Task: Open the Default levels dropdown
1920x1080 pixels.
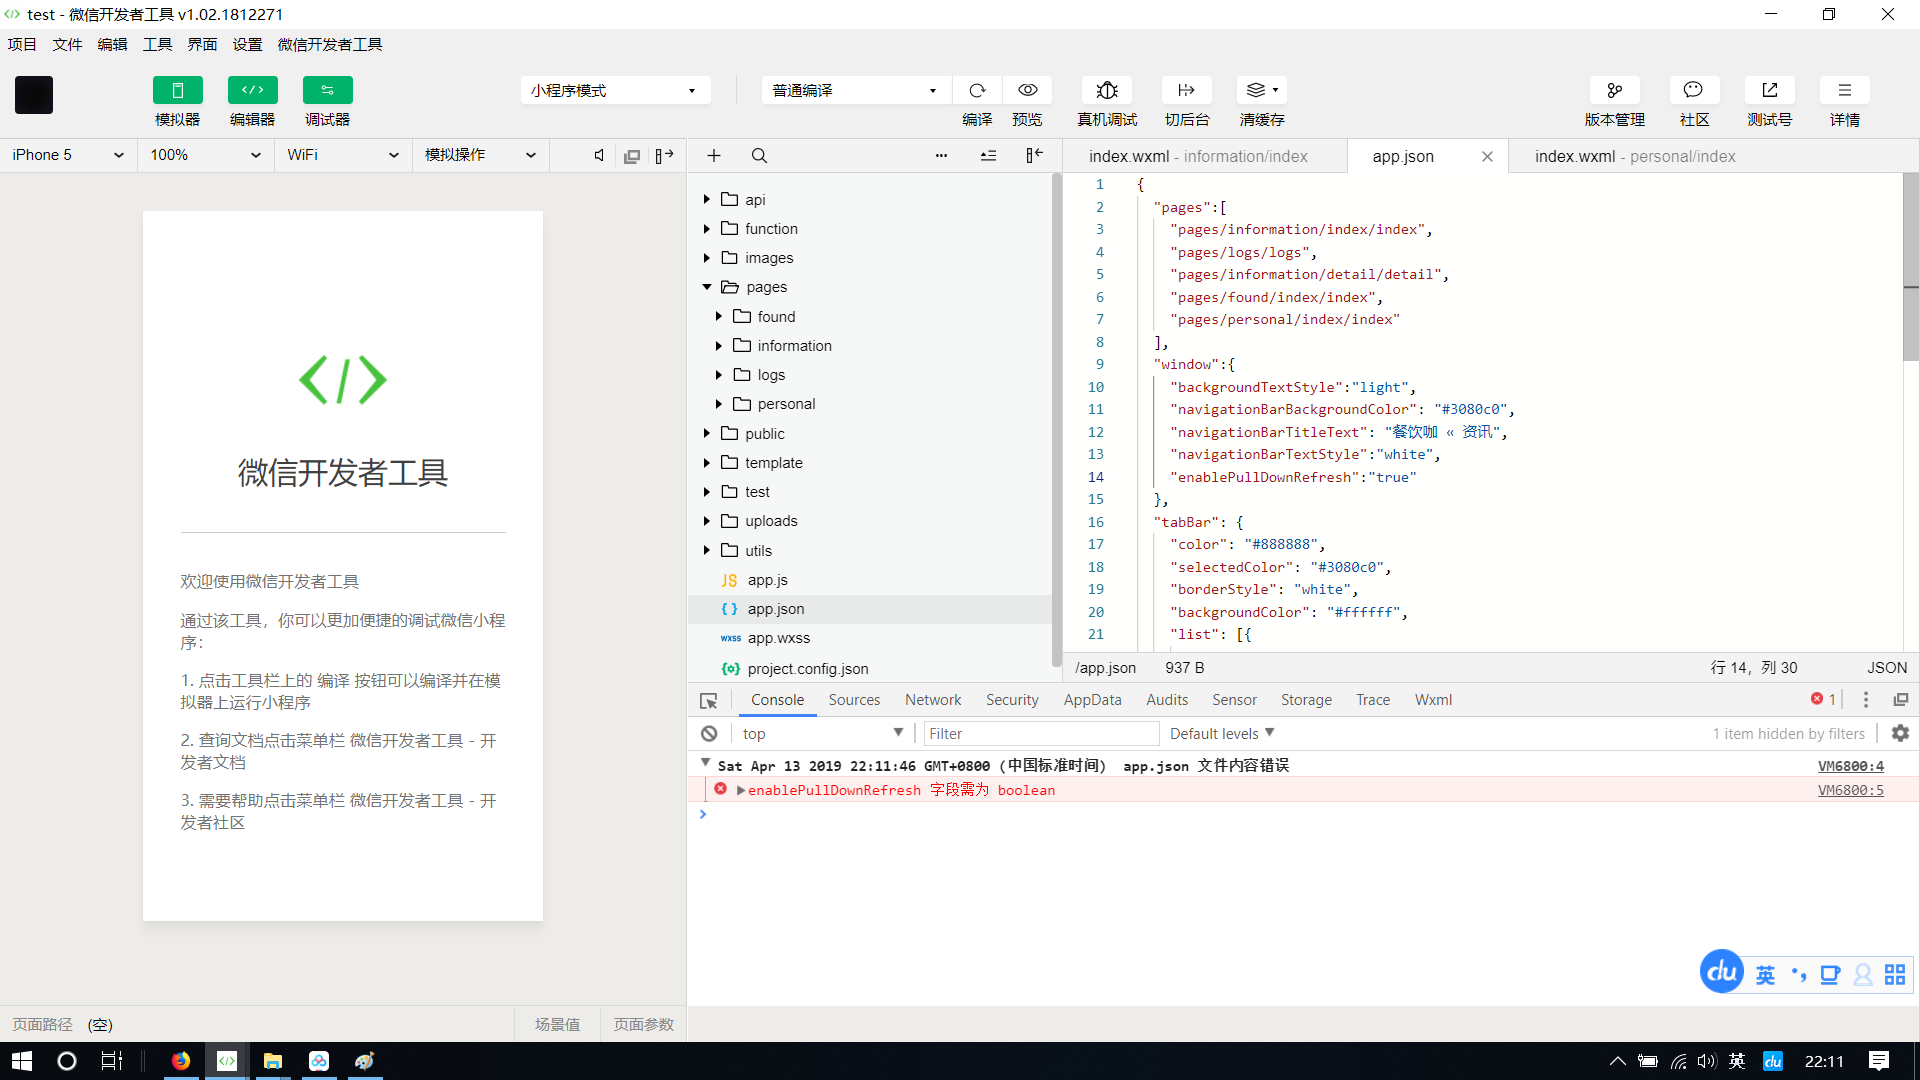Action: click(x=1222, y=734)
